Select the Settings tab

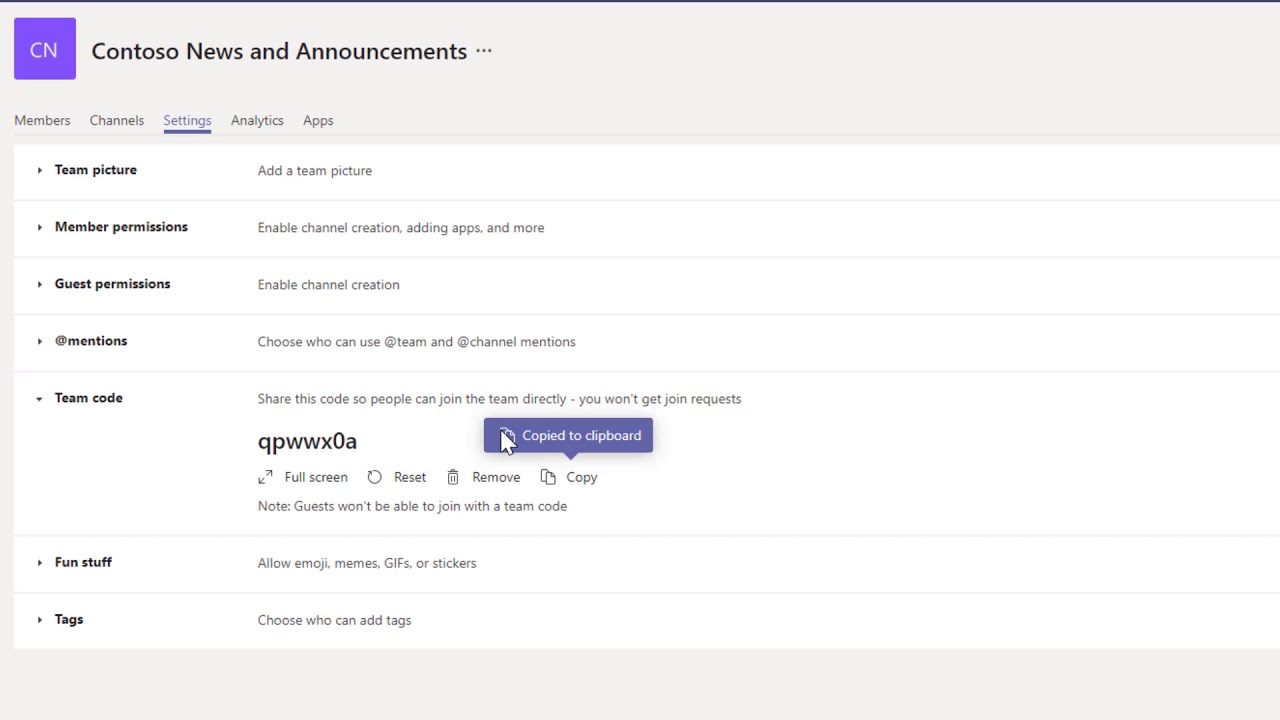click(187, 120)
